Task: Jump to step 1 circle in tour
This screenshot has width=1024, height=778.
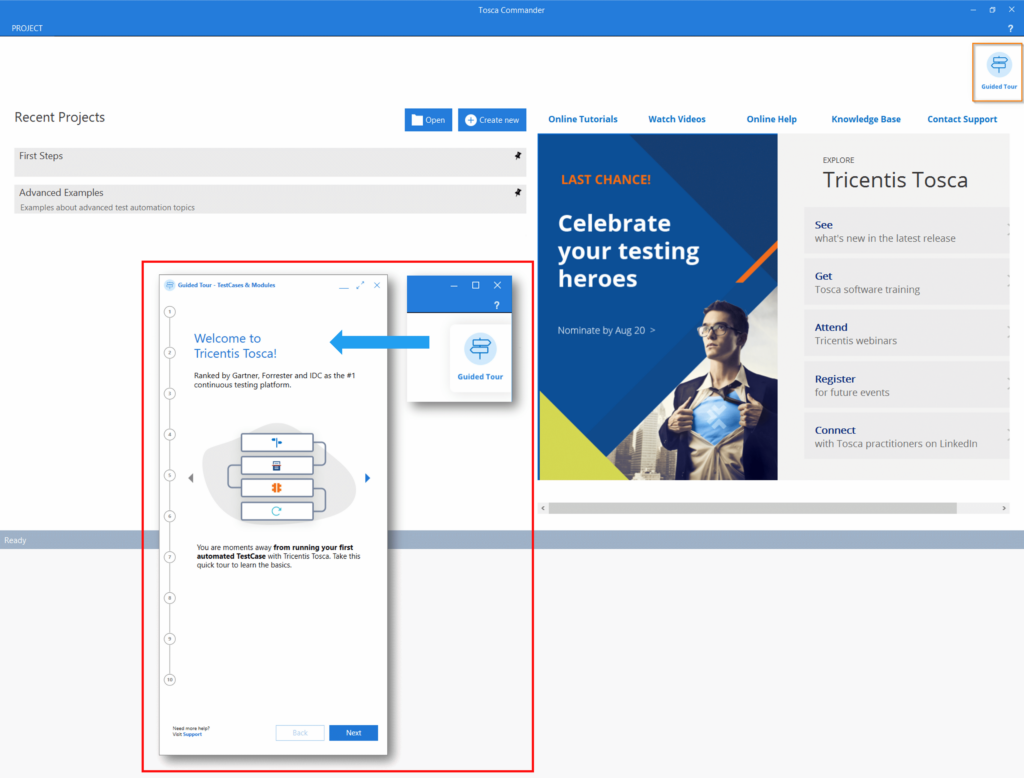Action: pyautogui.click(x=170, y=312)
